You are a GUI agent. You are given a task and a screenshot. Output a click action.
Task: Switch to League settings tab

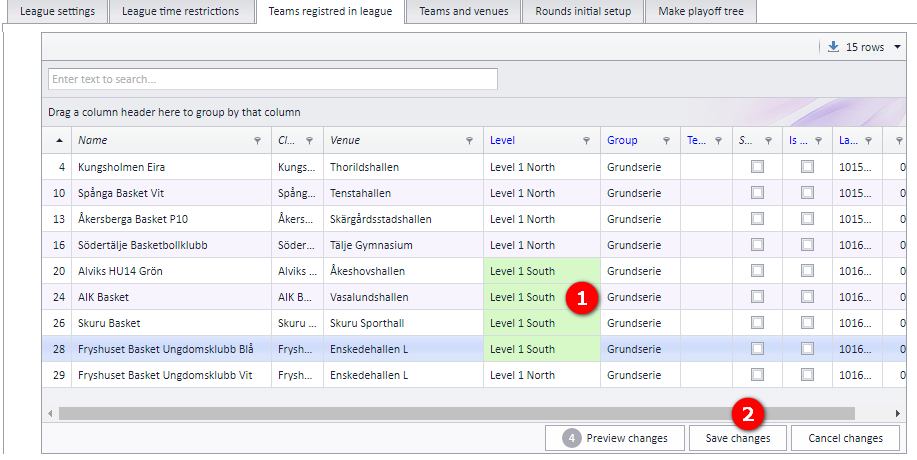coord(57,12)
